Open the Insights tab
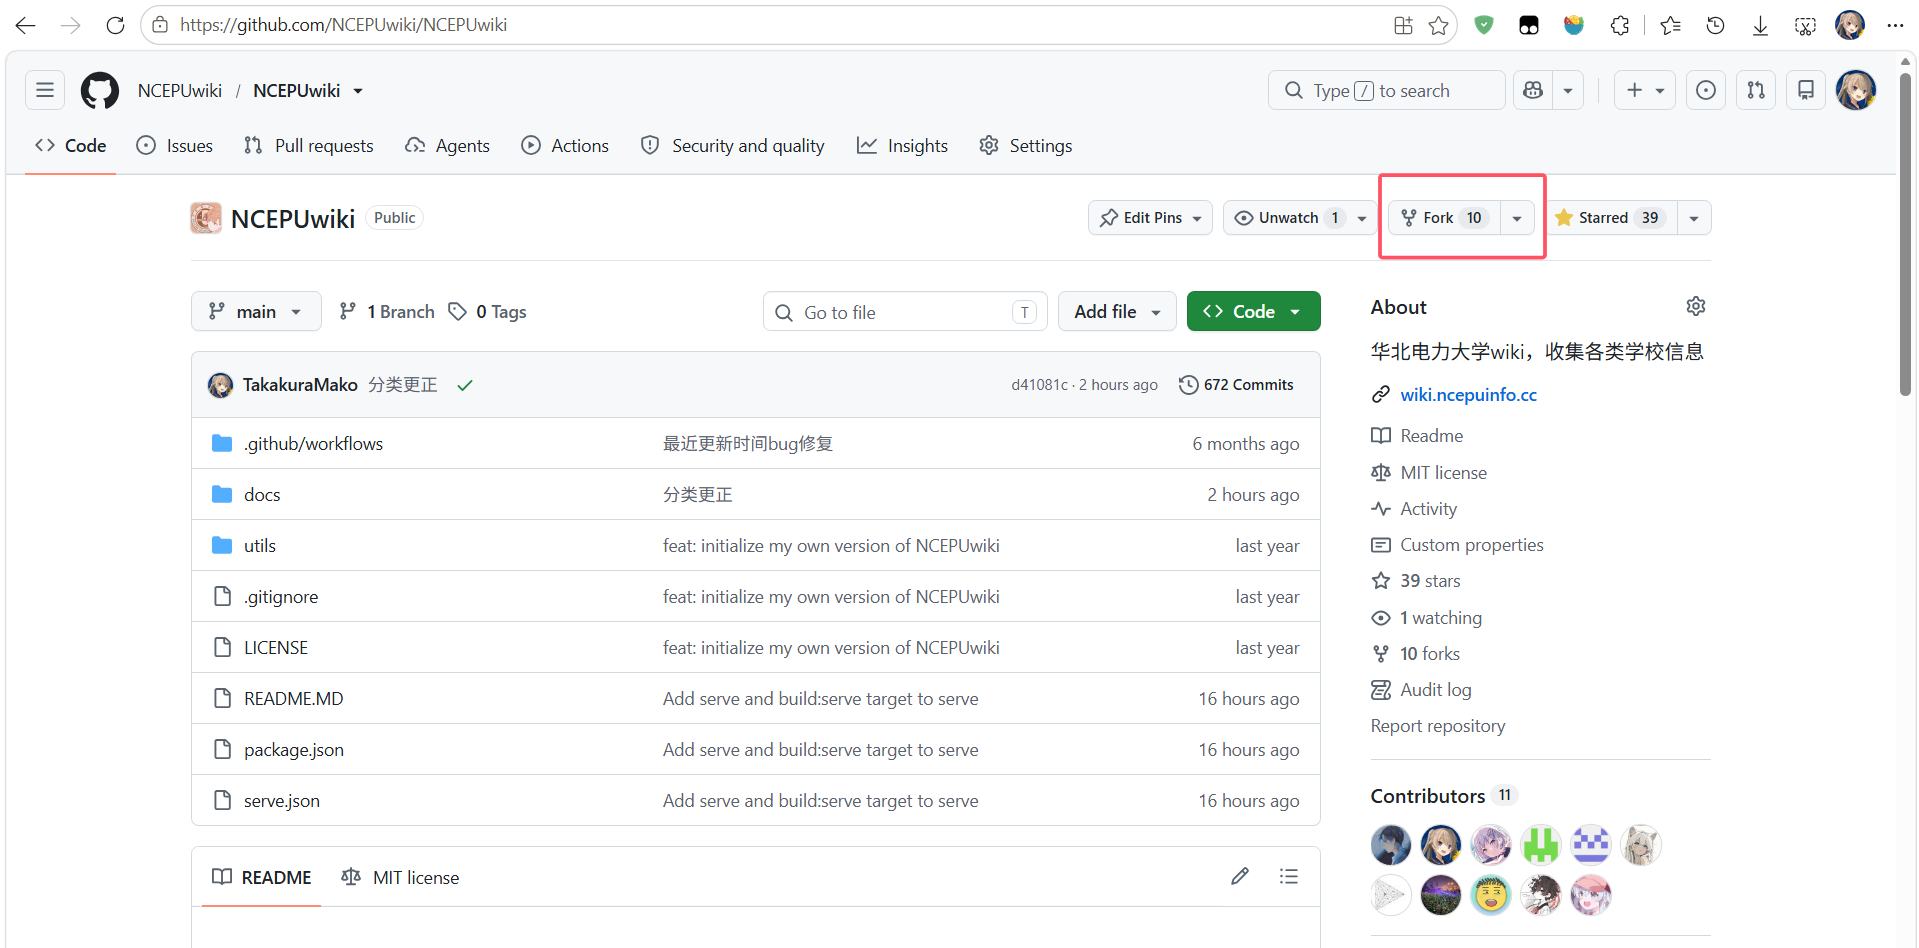The image size is (1919, 948). (x=902, y=146)
